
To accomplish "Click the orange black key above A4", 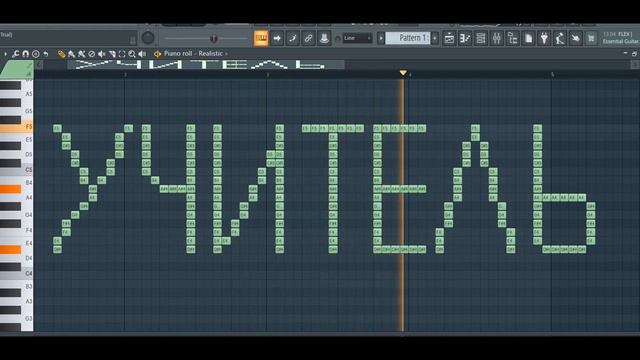I will [11, 189].
